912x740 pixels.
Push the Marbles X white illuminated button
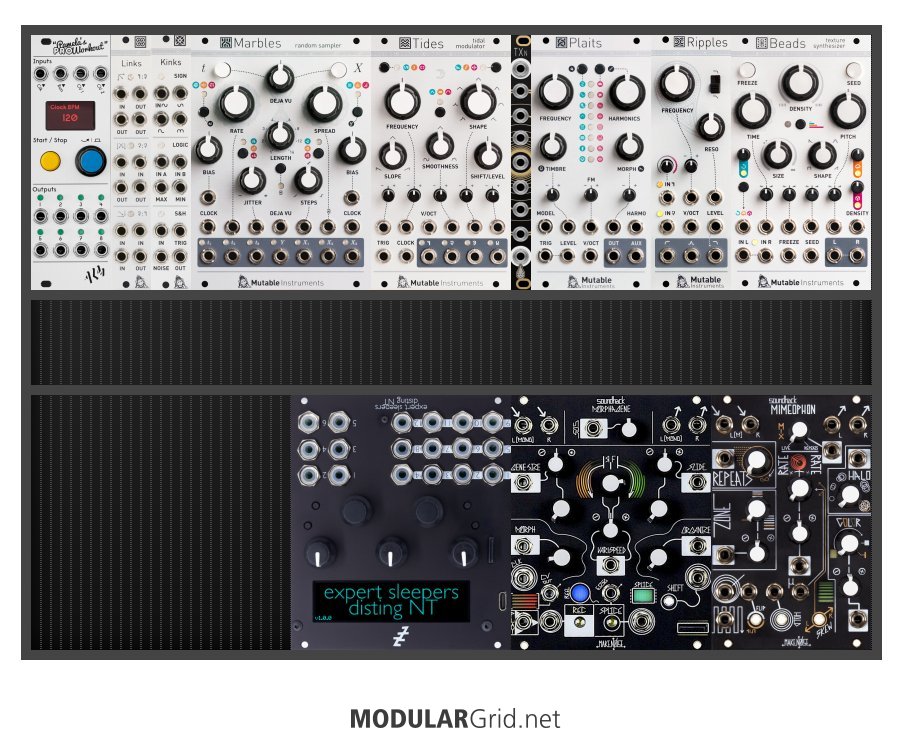tap(339, 70)
